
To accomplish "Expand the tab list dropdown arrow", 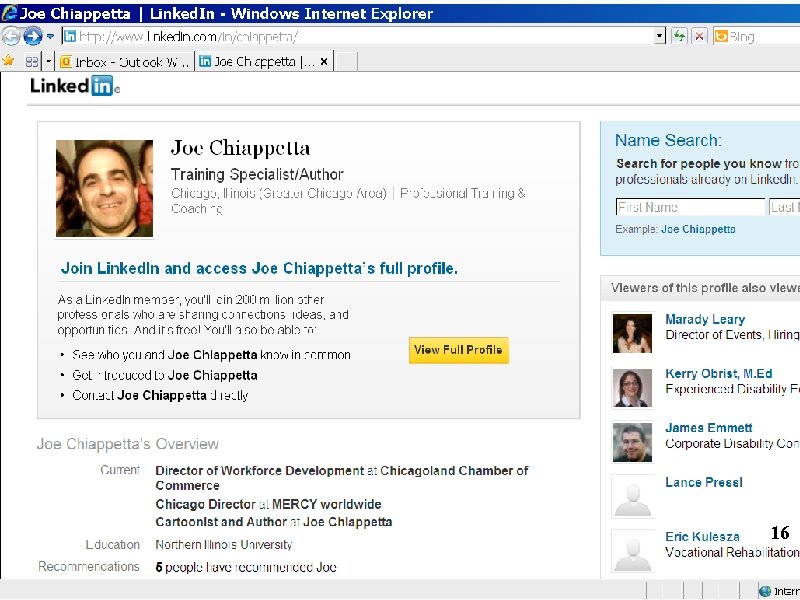I will click(48, 62).
